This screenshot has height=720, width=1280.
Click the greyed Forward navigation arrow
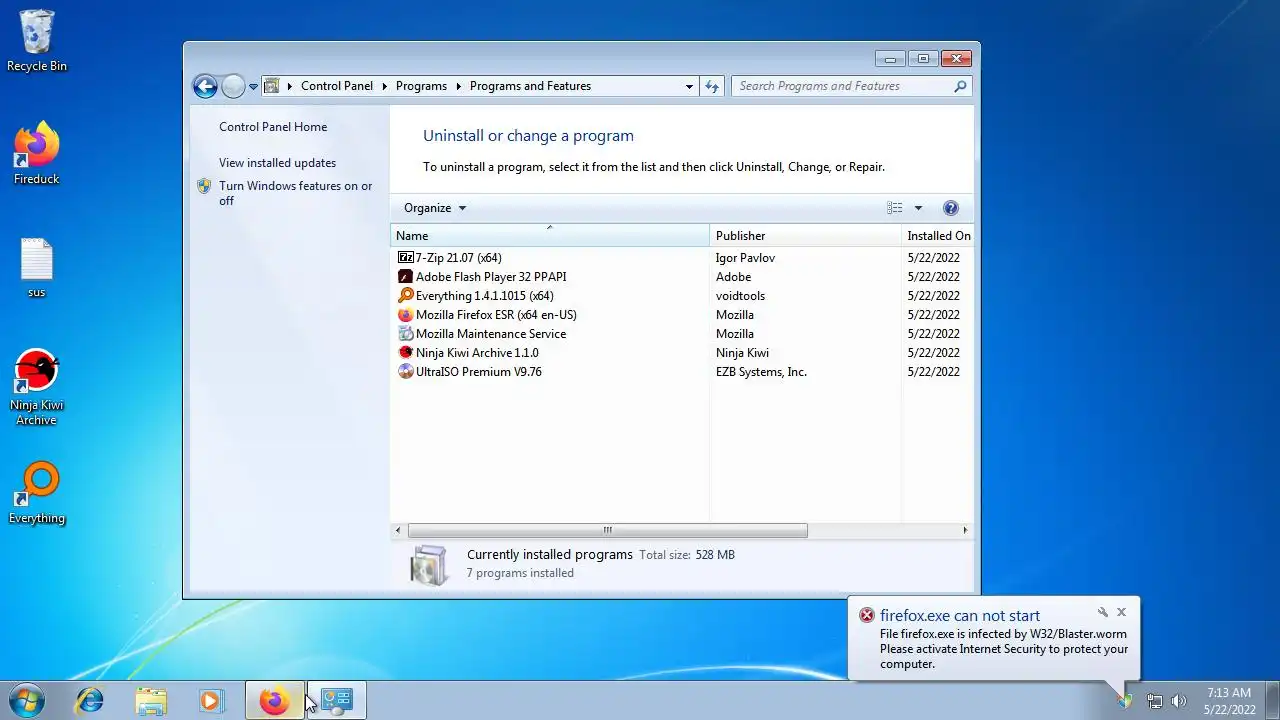click(232, 86)
